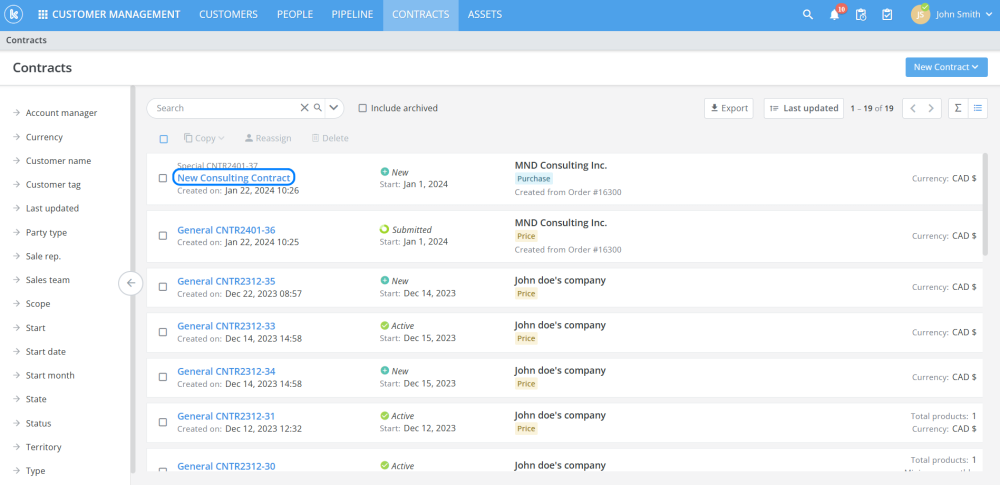Open the New Consulting Contract link

point(233,178)
